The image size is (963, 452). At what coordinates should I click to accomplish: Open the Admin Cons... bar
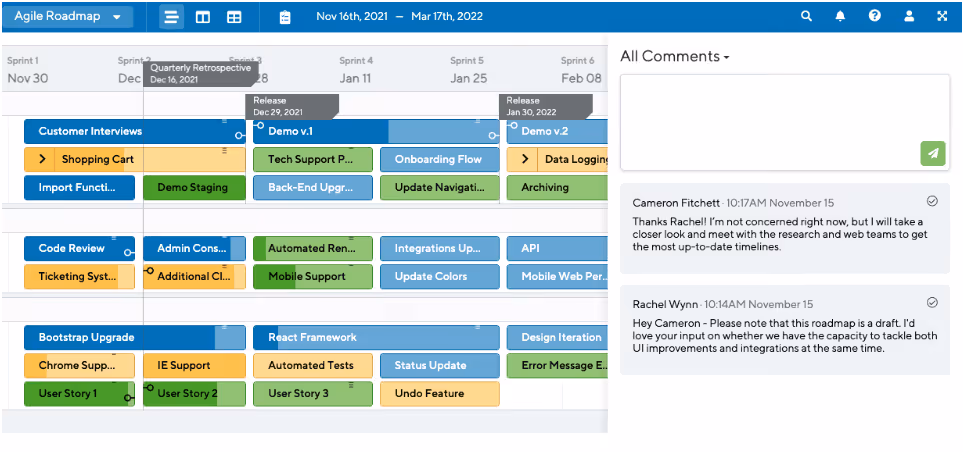point(194,248)
